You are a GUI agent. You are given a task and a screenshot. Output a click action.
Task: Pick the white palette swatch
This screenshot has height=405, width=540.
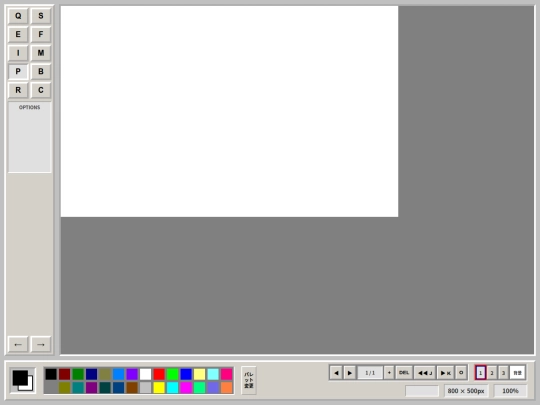coord(145,374)
